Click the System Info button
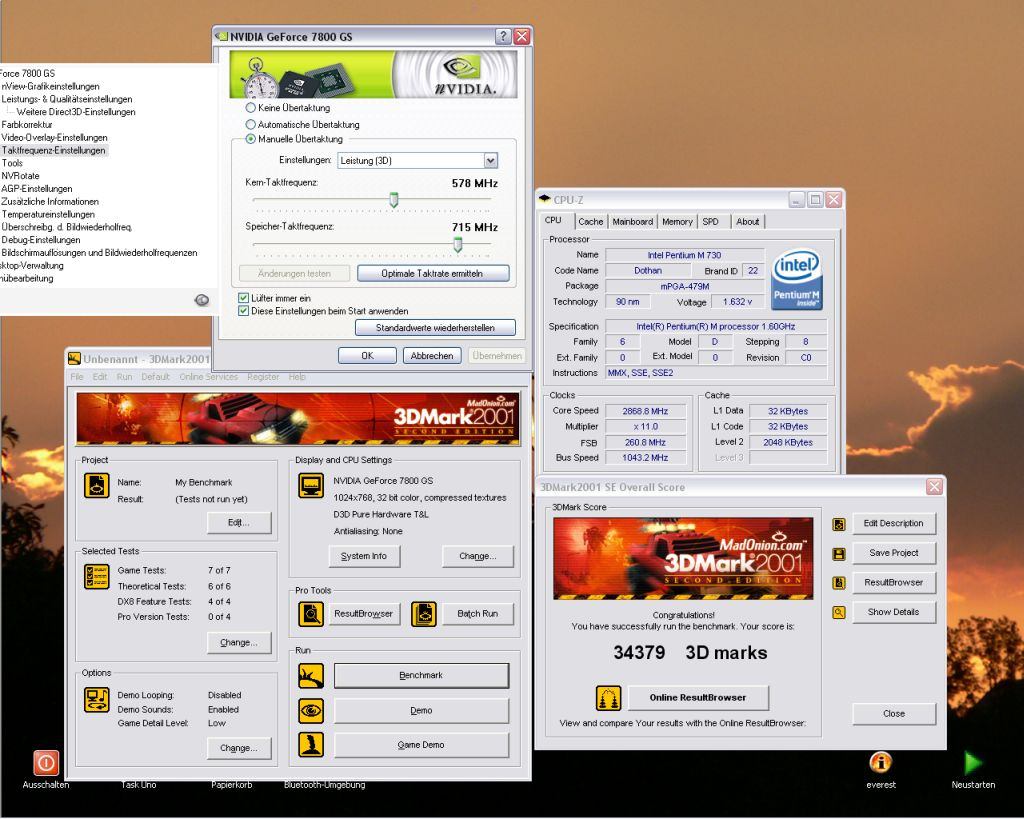 point(364,556)
